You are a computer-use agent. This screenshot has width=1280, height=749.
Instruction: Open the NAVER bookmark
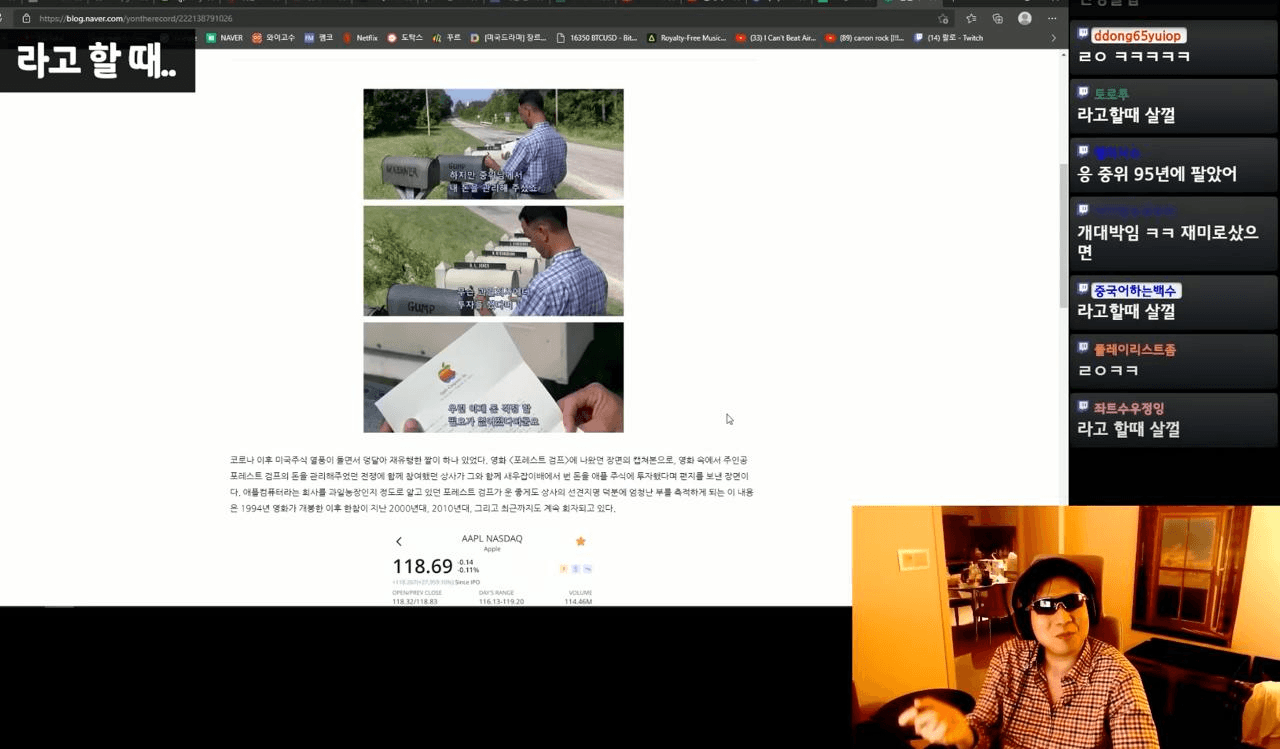pyautogui.click(x=228, y=37)
